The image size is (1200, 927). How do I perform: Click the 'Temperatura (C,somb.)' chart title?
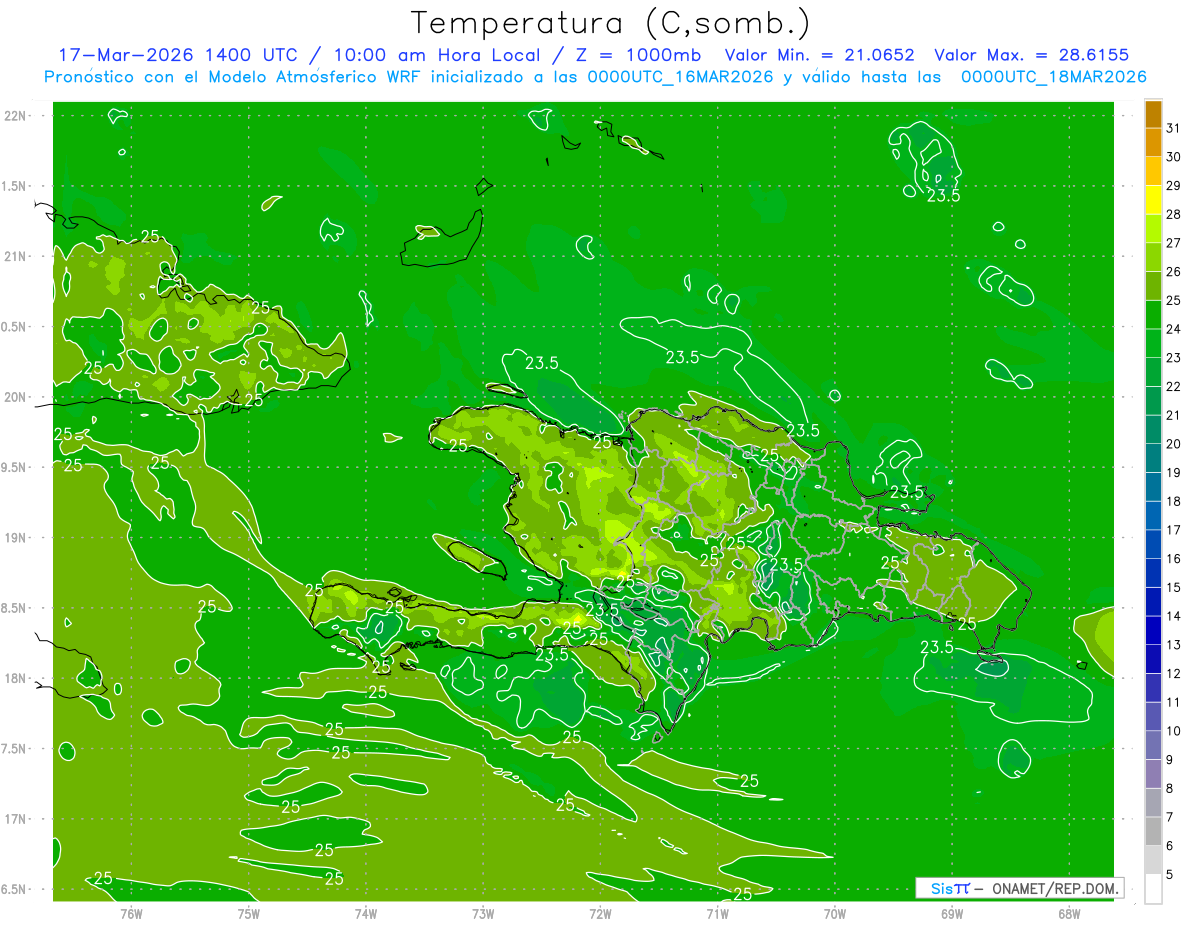tap(610, 23)
